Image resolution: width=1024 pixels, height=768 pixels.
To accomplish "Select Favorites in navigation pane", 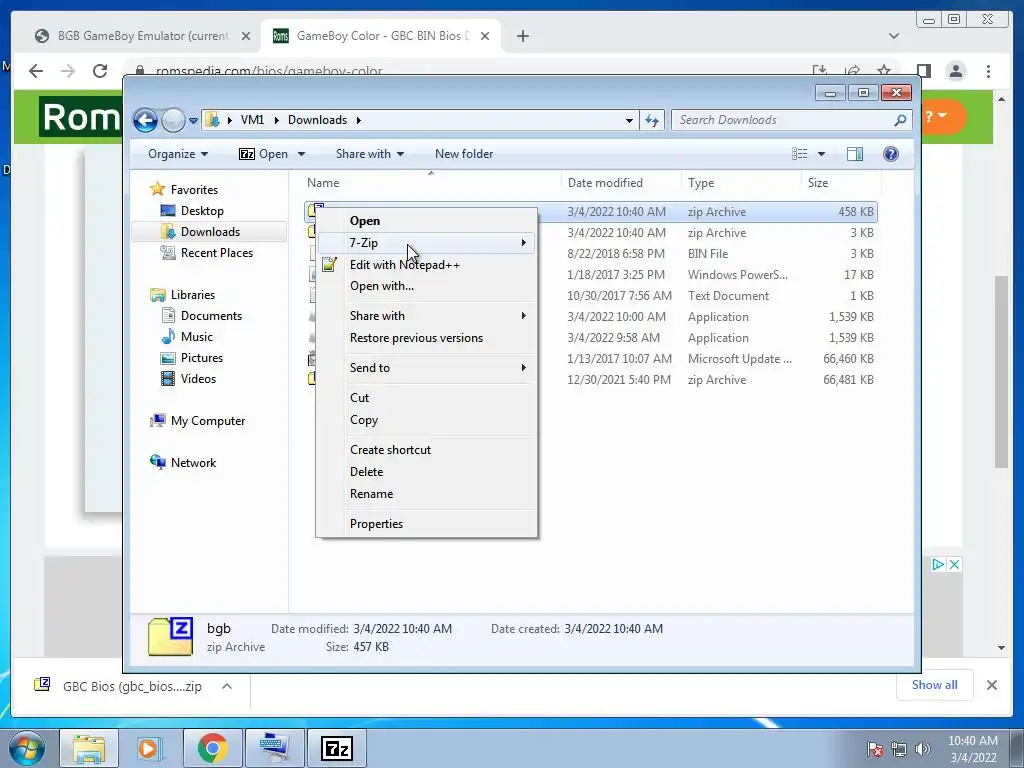I will click(194, 190).
